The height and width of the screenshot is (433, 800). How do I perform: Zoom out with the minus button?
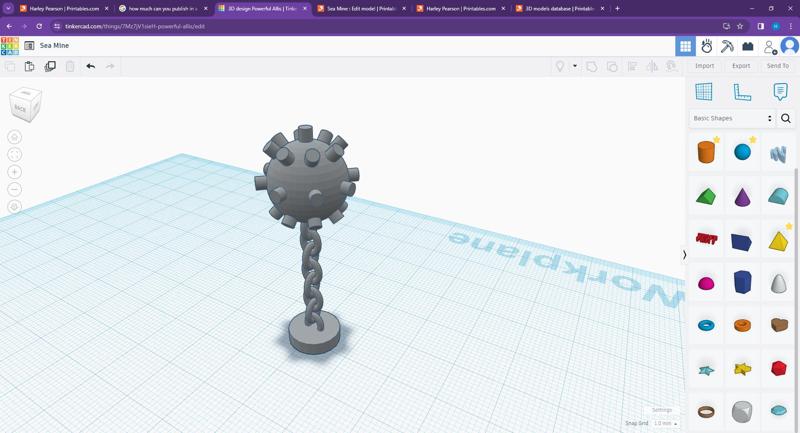(14, 189)
